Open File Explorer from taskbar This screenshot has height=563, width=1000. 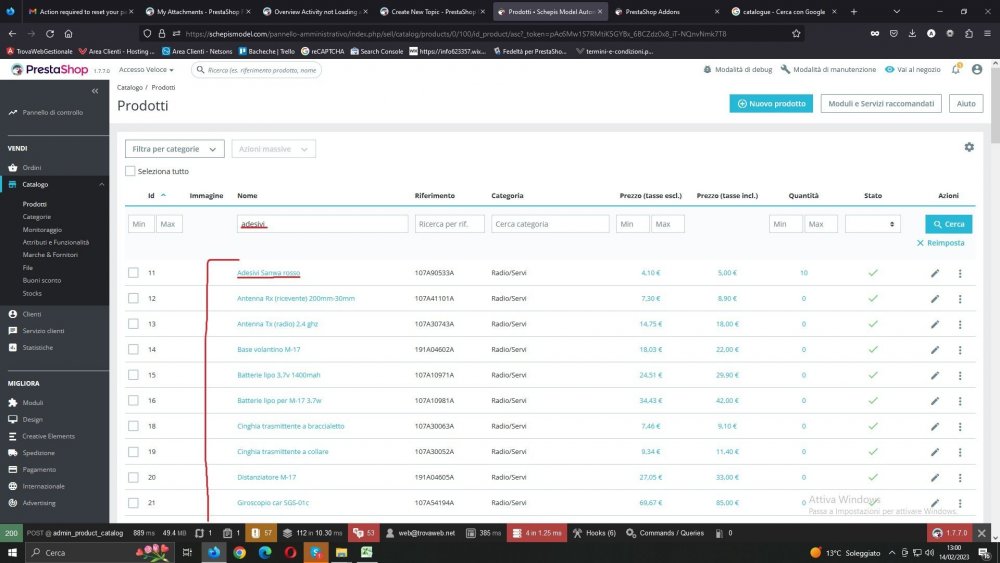pyautogui.click(x=341, y=552)
